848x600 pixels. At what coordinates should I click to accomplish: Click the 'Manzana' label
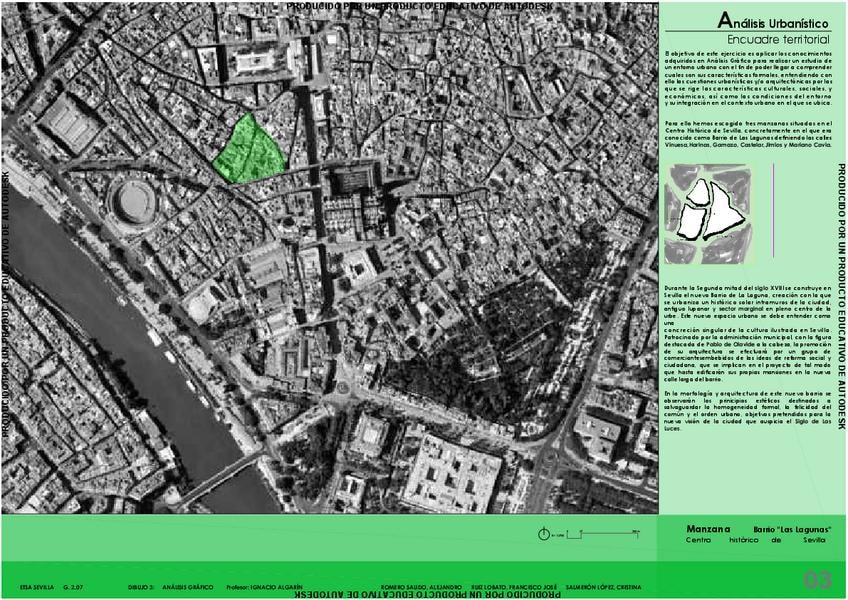tap(708, 529)
